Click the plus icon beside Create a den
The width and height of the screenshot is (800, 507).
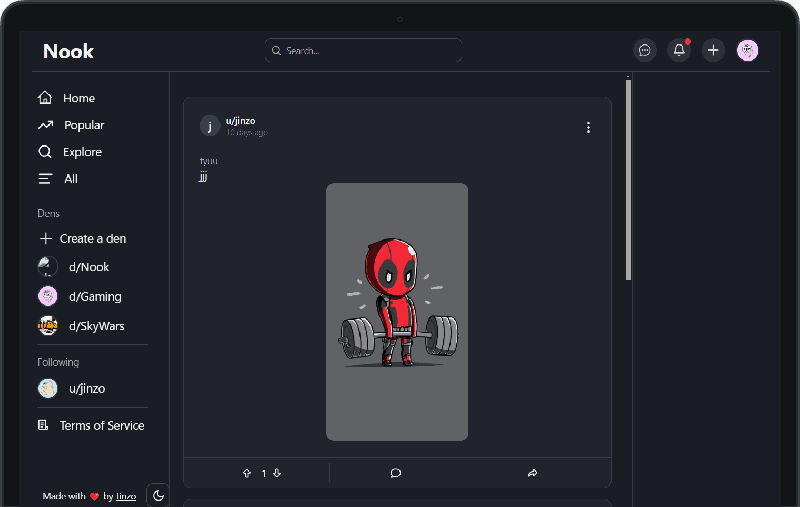46,238
